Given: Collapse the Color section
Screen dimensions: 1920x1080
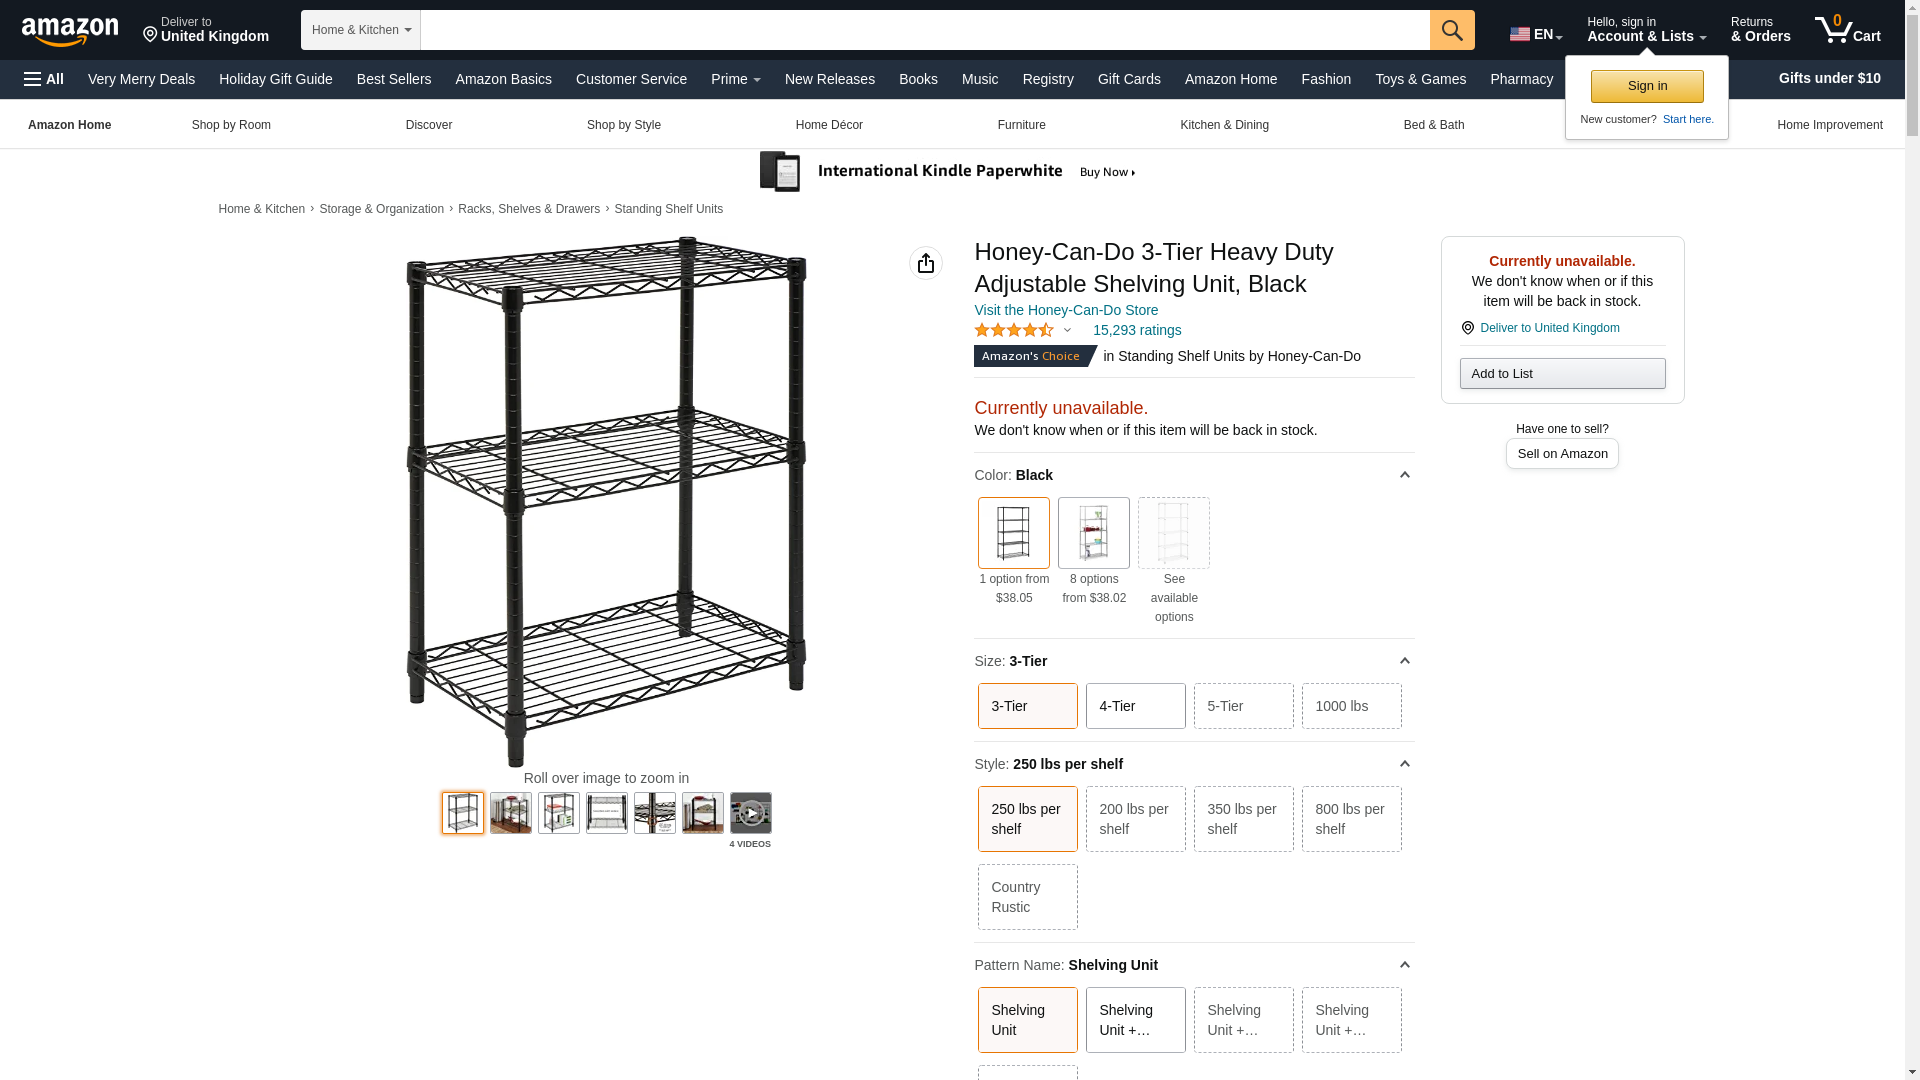Looking at the screenshot, I should pos(1404,475).
